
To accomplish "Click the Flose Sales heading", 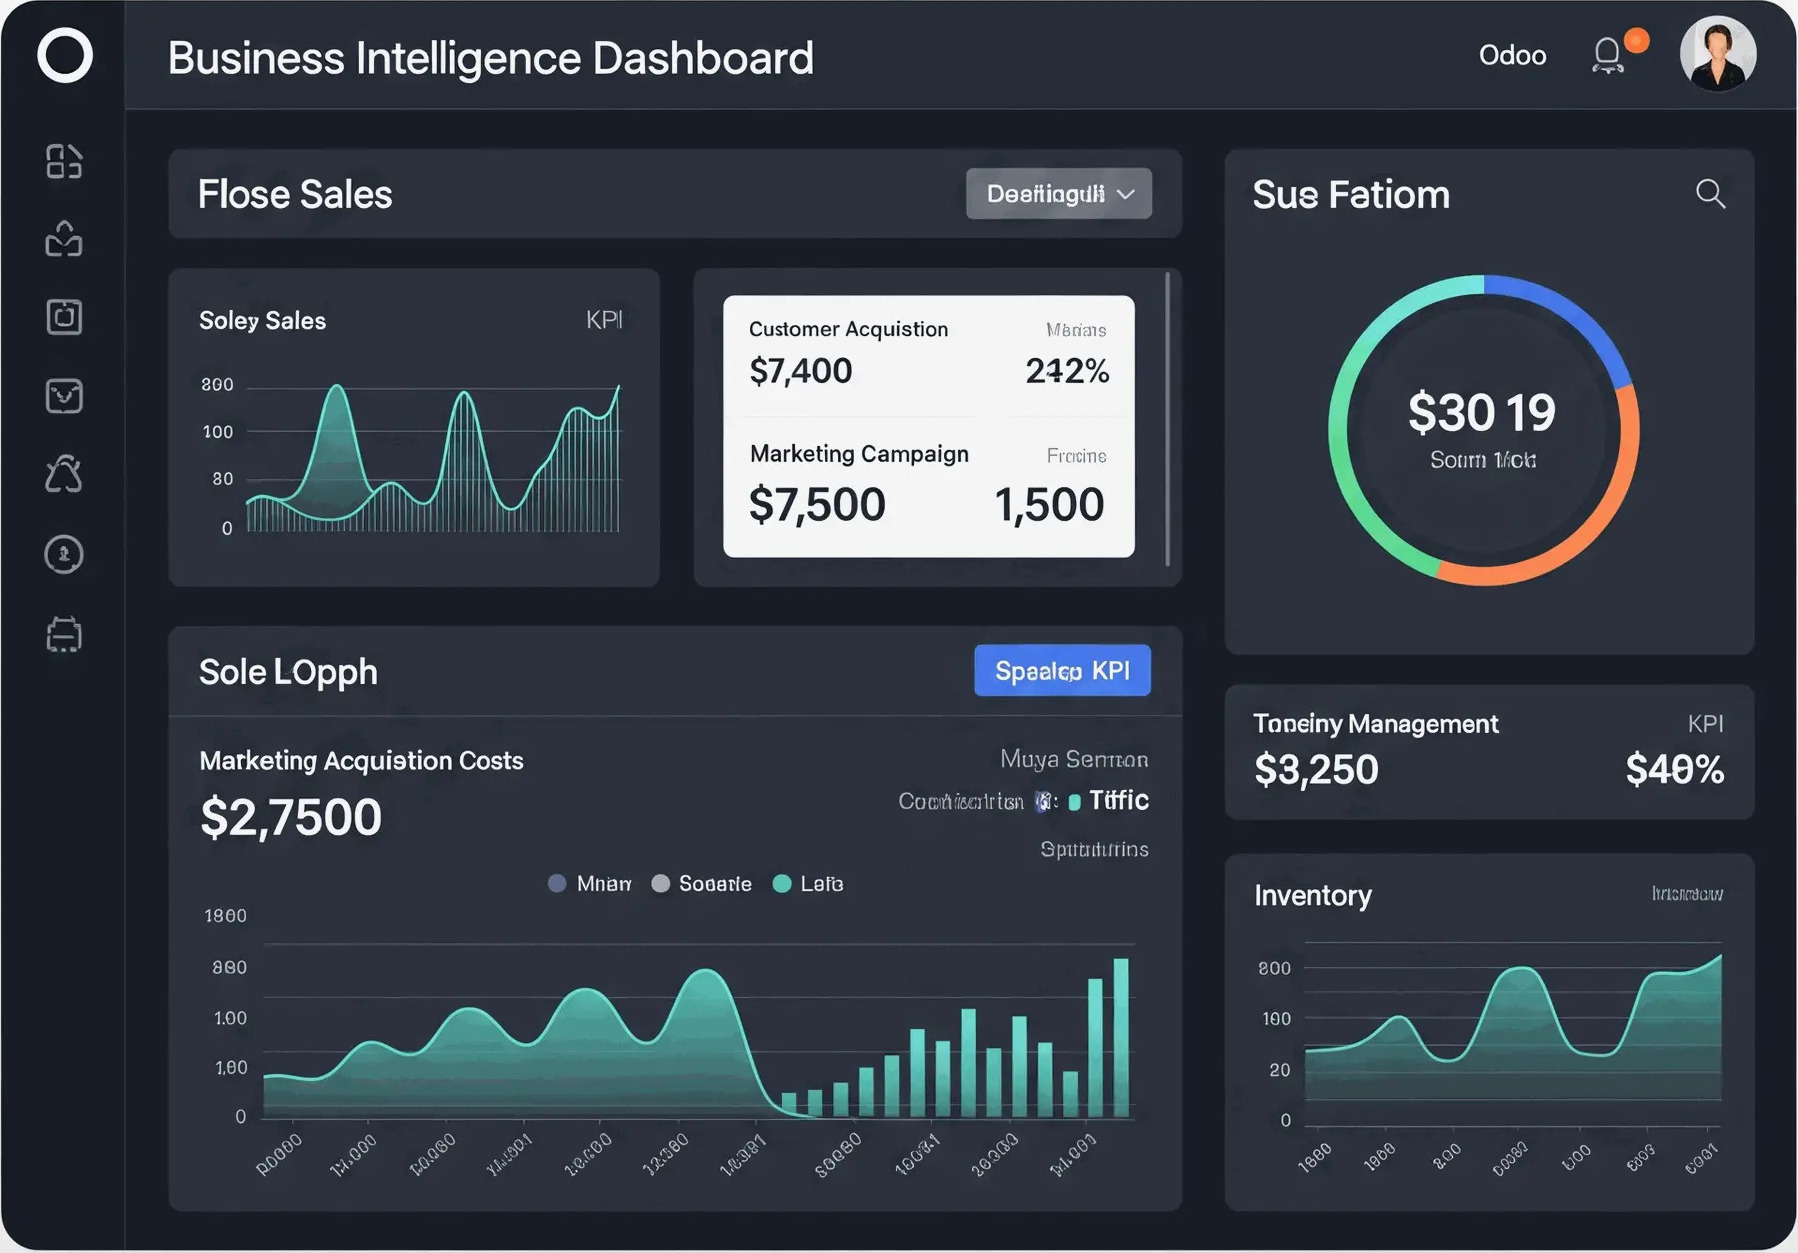I will tap(295, 194).
